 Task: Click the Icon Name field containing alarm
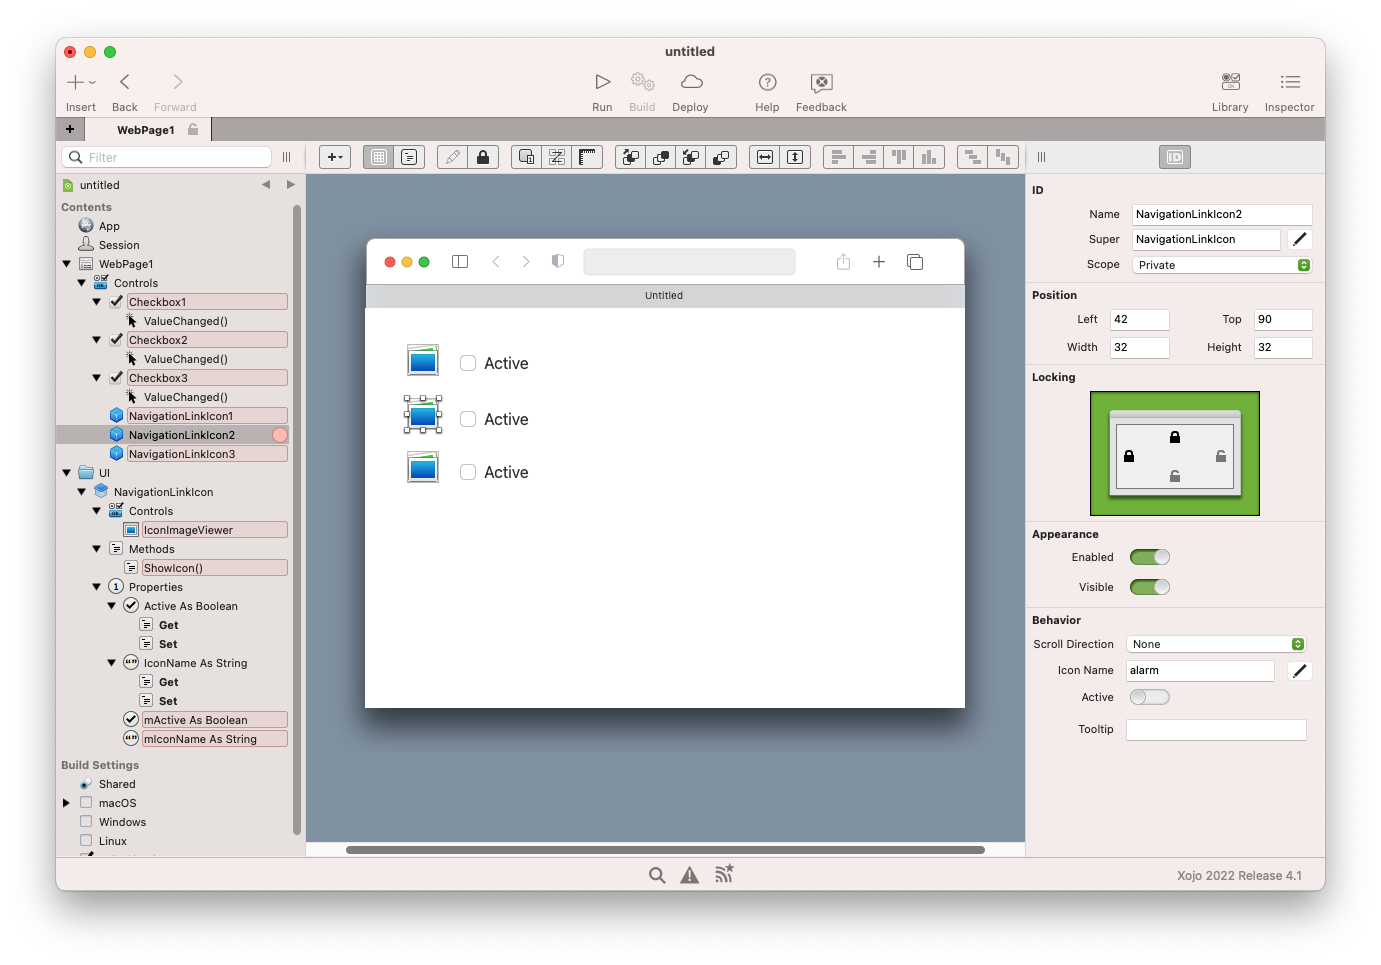pyautogui.click(x=1199, y=670)
